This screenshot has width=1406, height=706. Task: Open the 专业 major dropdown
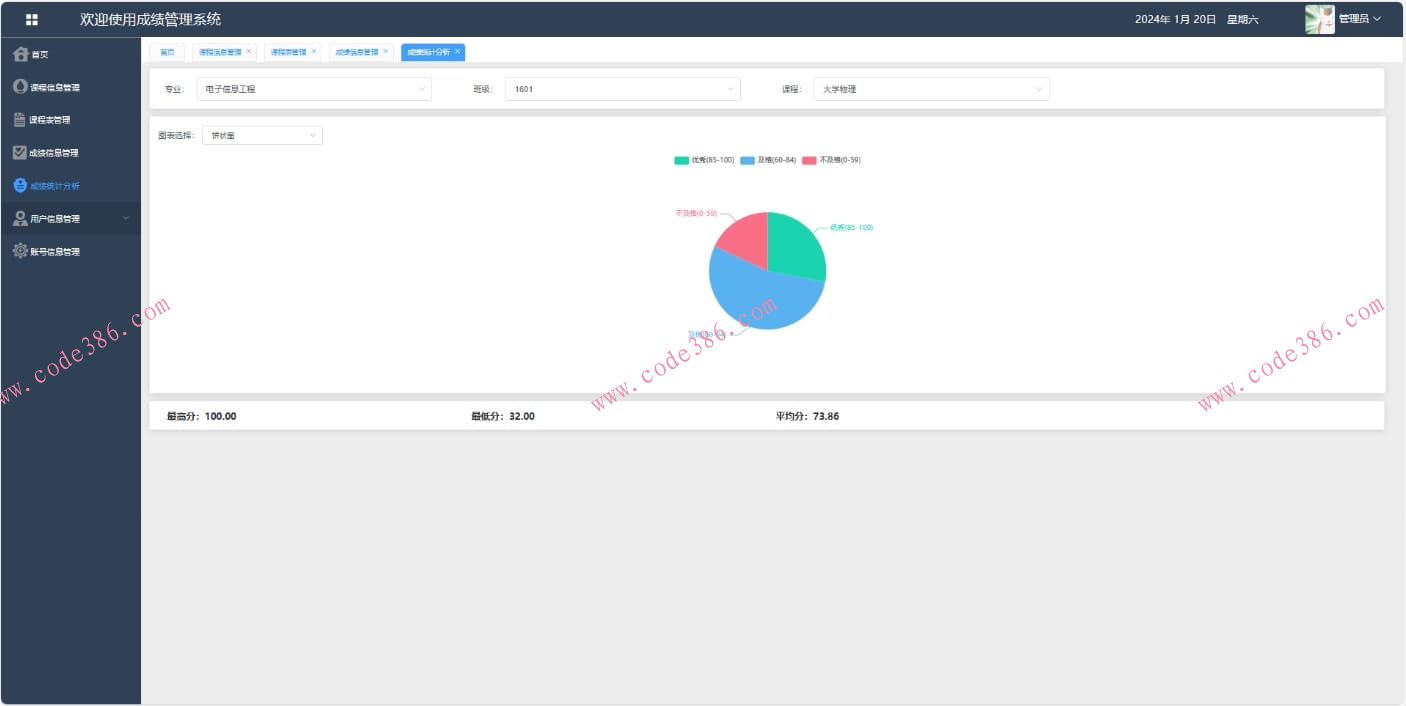[x=314, y=89]
